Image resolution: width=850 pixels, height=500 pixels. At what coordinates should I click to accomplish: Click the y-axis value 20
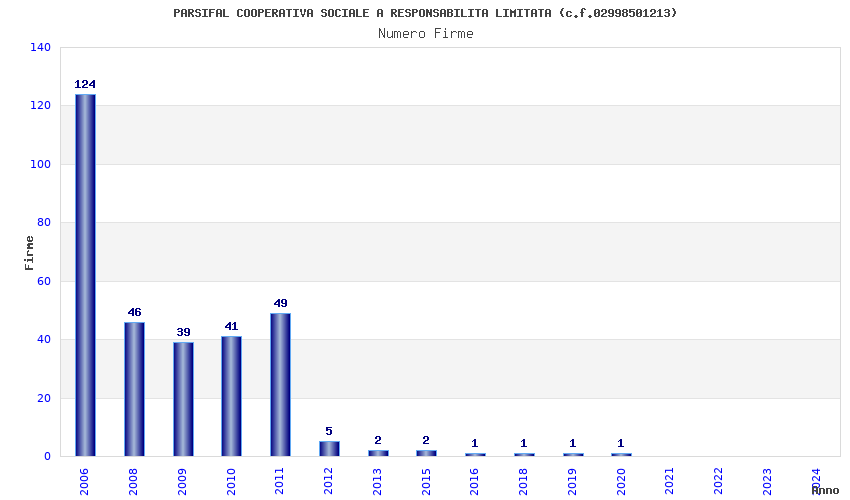pos(44,398)
